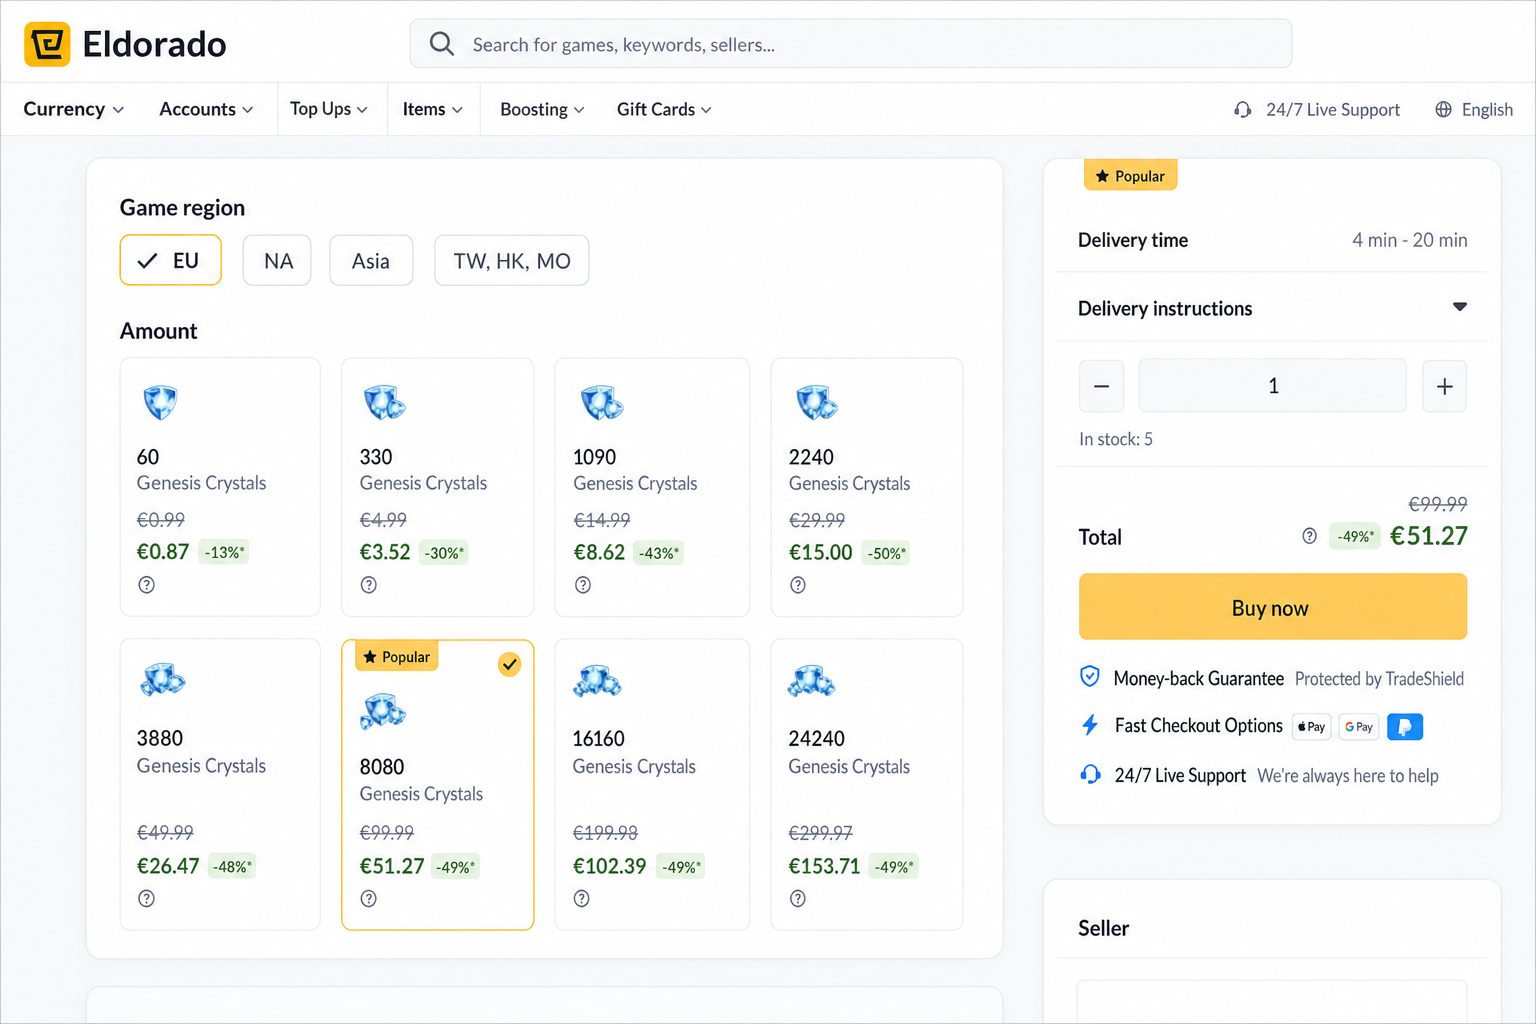The height and width of the screenshot is (1024, 1536).
Task: Click the 24240 Genesis Crystals gem icon
Action: coord(812,681)
